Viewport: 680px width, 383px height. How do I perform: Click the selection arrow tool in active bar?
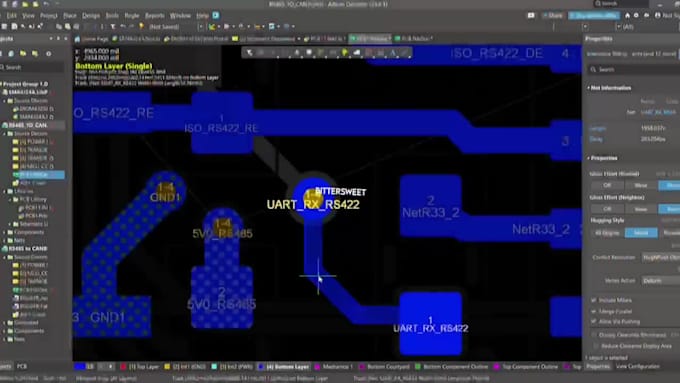point(249,53)
